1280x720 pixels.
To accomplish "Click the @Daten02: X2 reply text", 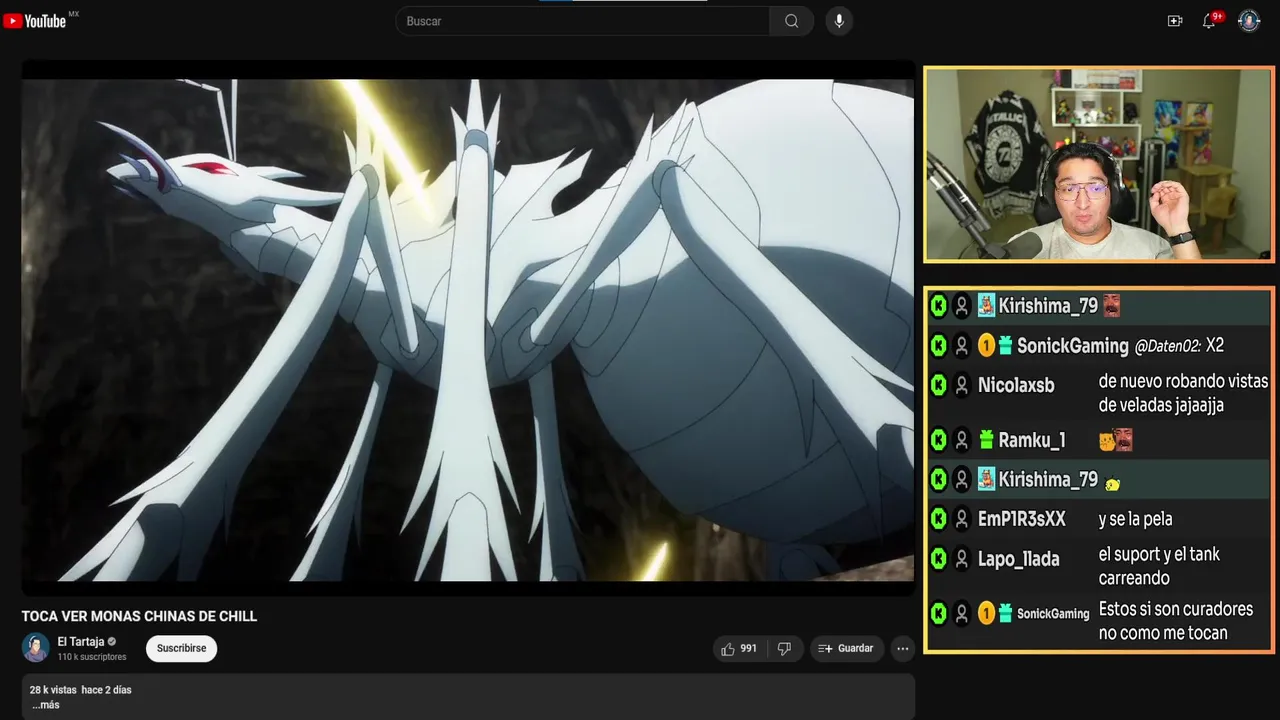I will pos(1179,346).
